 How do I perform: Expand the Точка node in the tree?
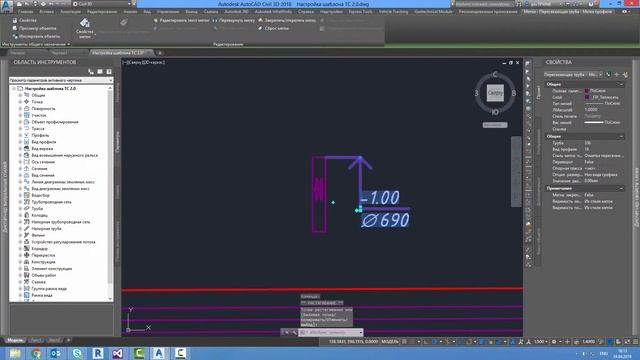[x=20, y=102]
